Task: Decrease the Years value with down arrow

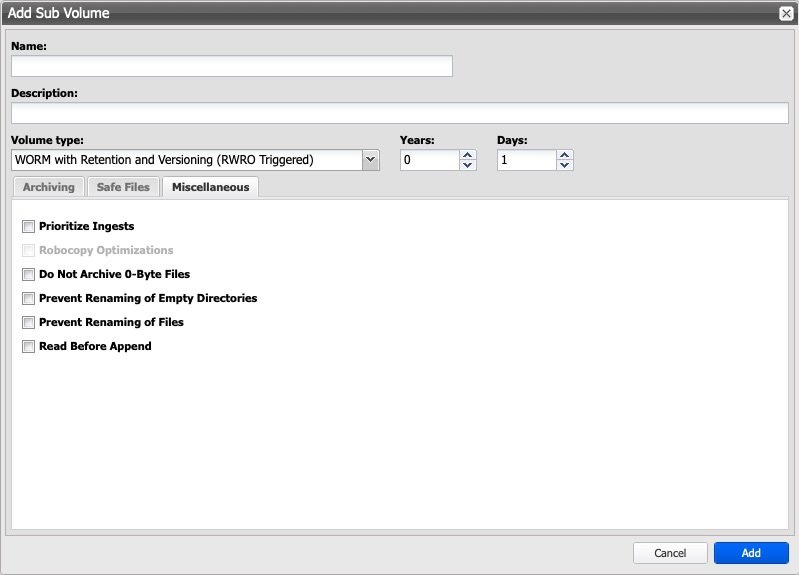Action: tap(468, 165)
